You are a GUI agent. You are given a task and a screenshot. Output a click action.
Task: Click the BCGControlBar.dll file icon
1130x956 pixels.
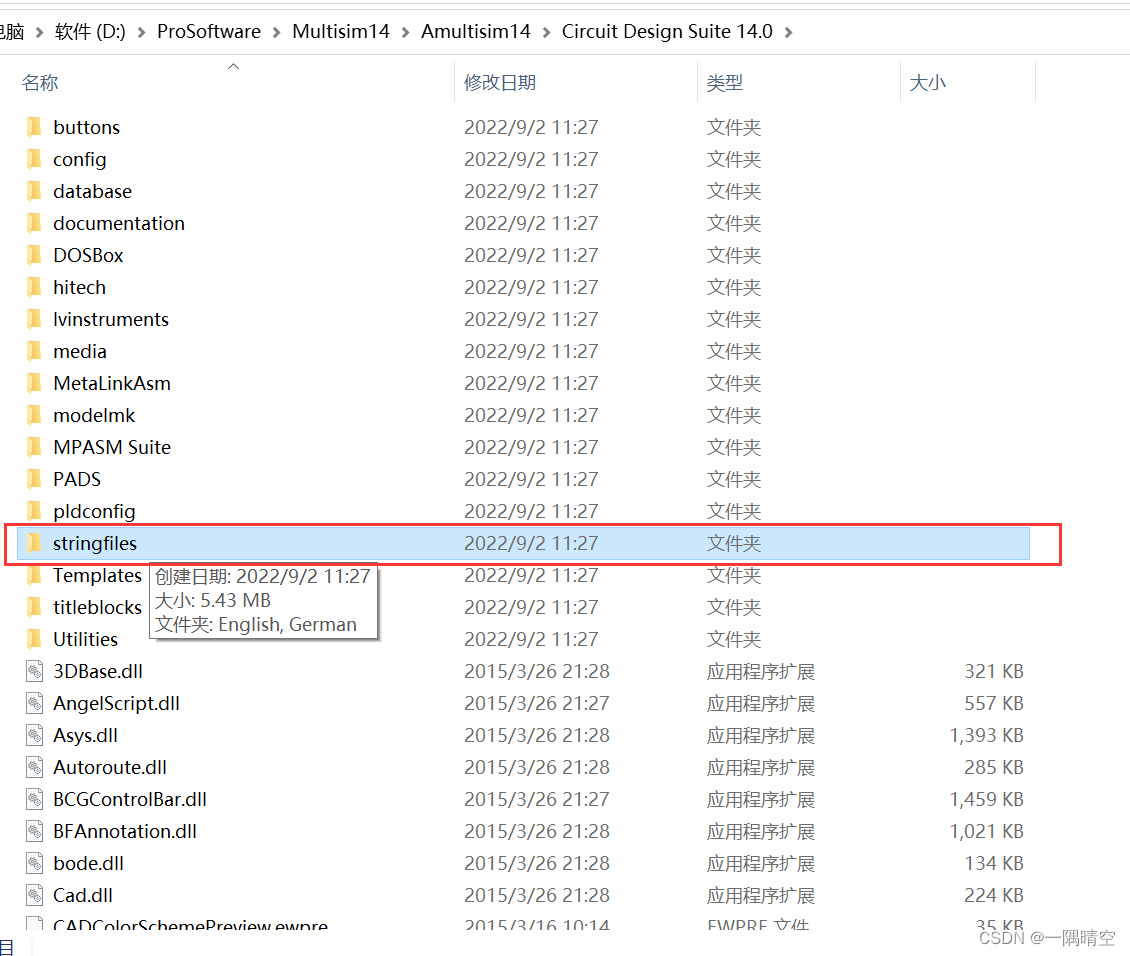pyautogui.click(x=34, y=800)
